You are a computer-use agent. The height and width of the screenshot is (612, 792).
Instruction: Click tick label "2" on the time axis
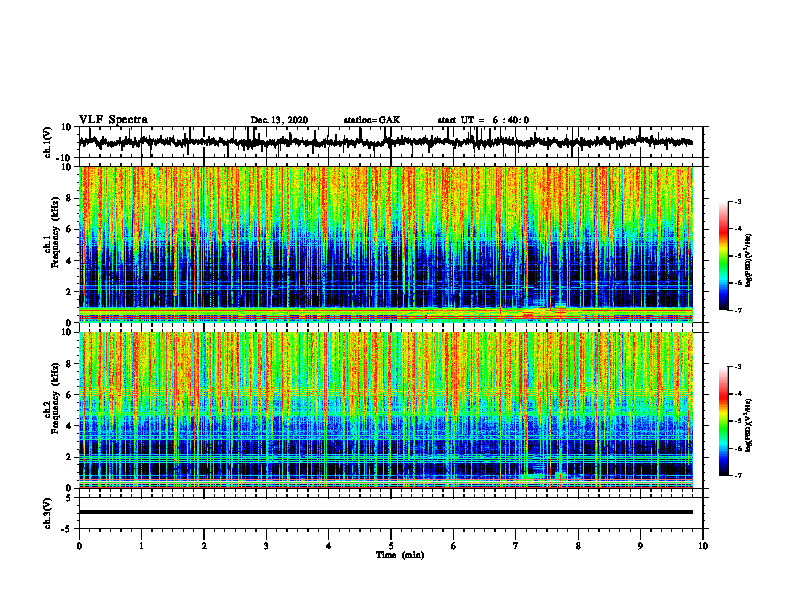[x=204, y=546]
